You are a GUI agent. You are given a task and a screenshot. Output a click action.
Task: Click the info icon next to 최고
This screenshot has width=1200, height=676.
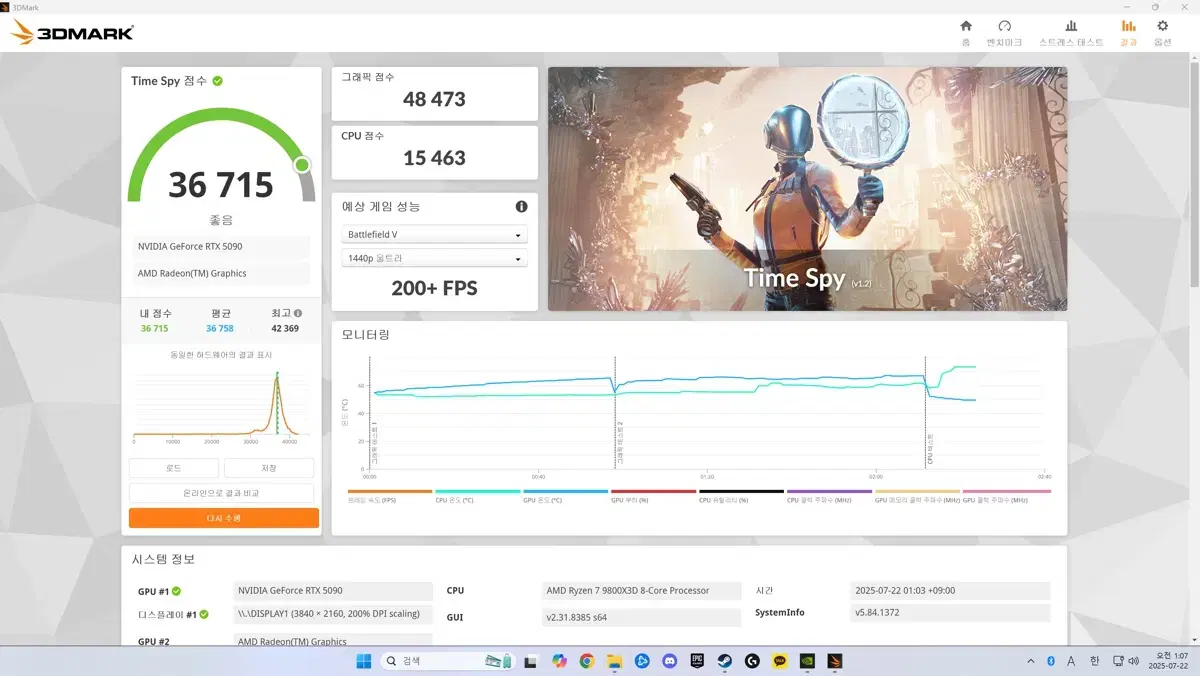[x=298, y=313]
